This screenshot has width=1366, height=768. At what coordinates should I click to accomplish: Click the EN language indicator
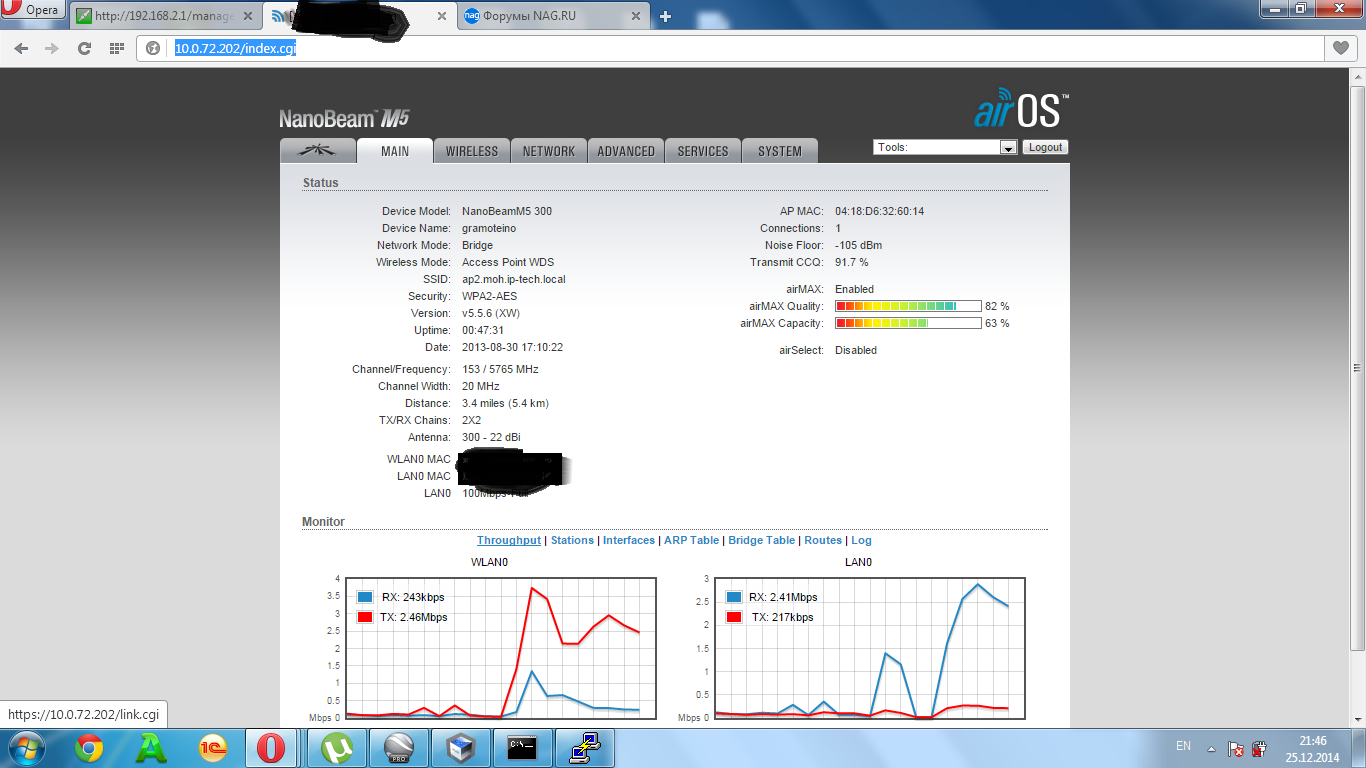[1183, 746]
